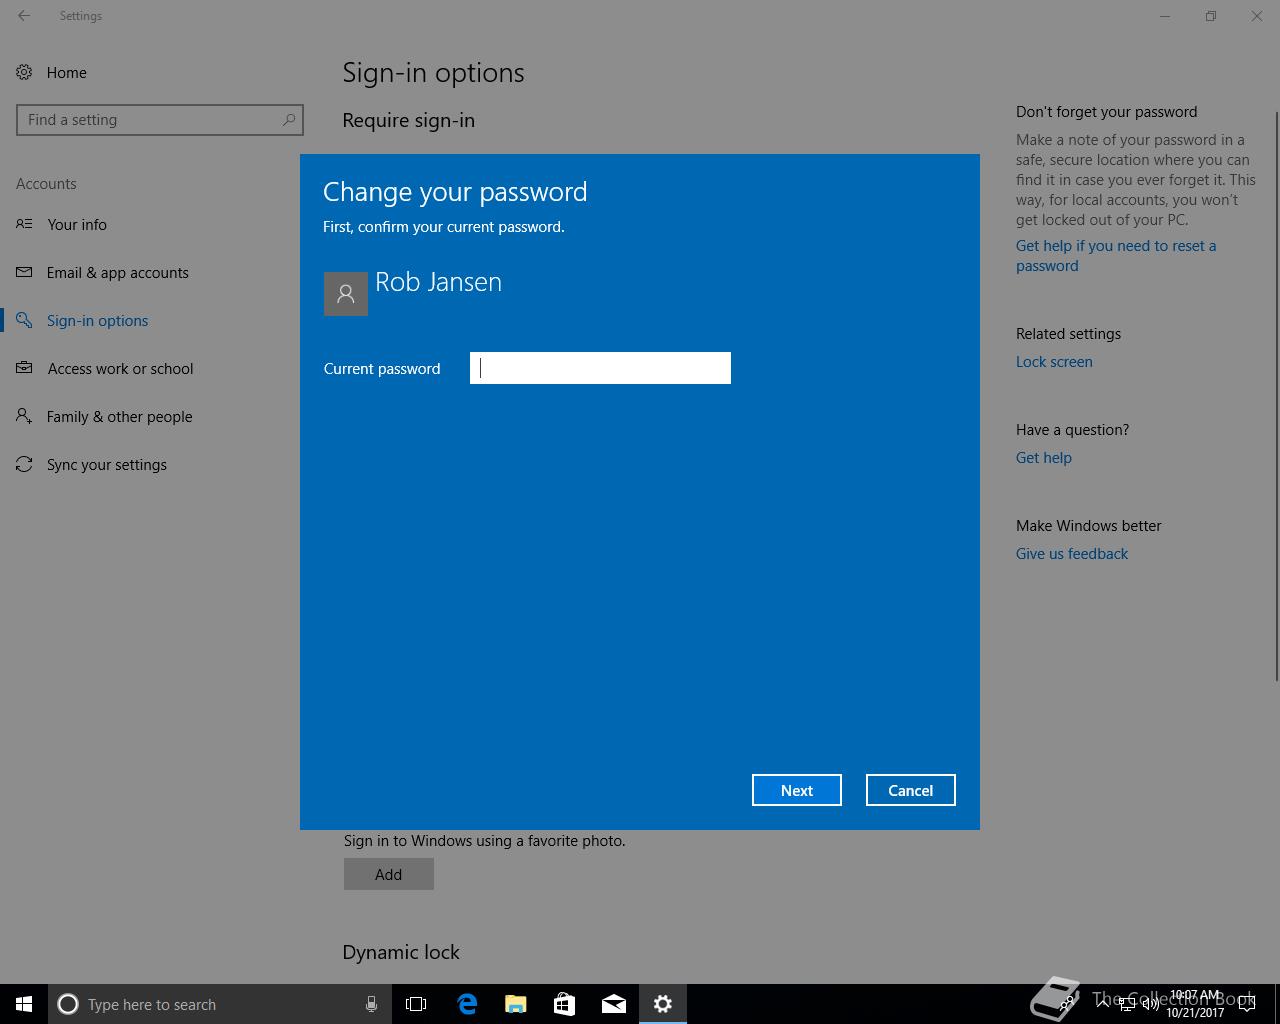The height and width of the screenshot is (1024, 1280).
Task: Click the Settings gear taskbar icon
Action: click(663, 1004)
